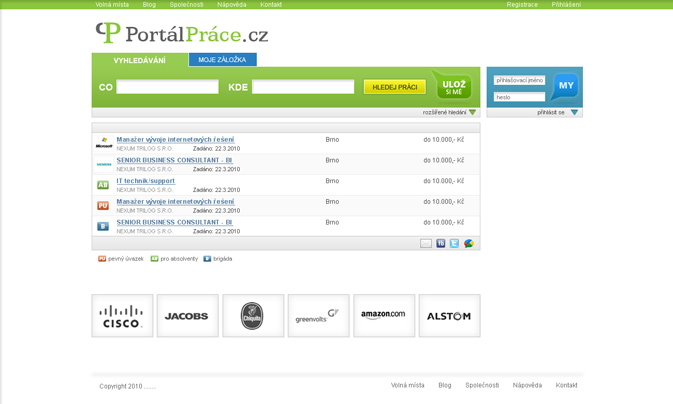This screenshot has height=404, width=673.
Task: Click the Twitter share icon
Action: (454, 243)
